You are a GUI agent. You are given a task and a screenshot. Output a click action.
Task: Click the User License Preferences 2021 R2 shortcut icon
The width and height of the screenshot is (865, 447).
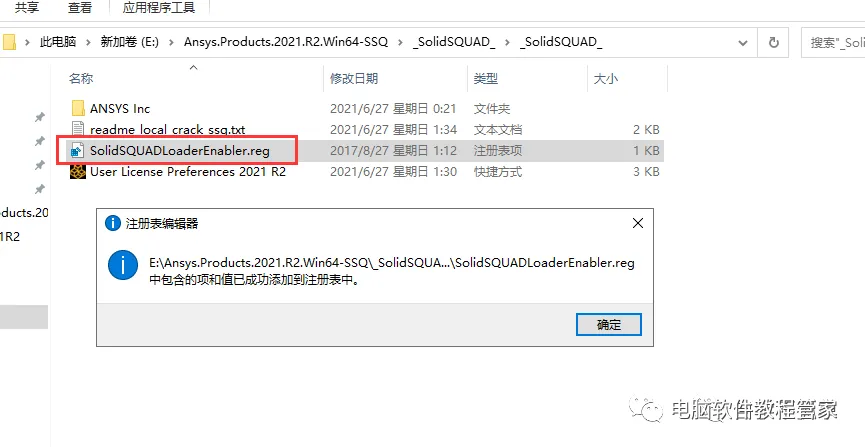(78, 172)
